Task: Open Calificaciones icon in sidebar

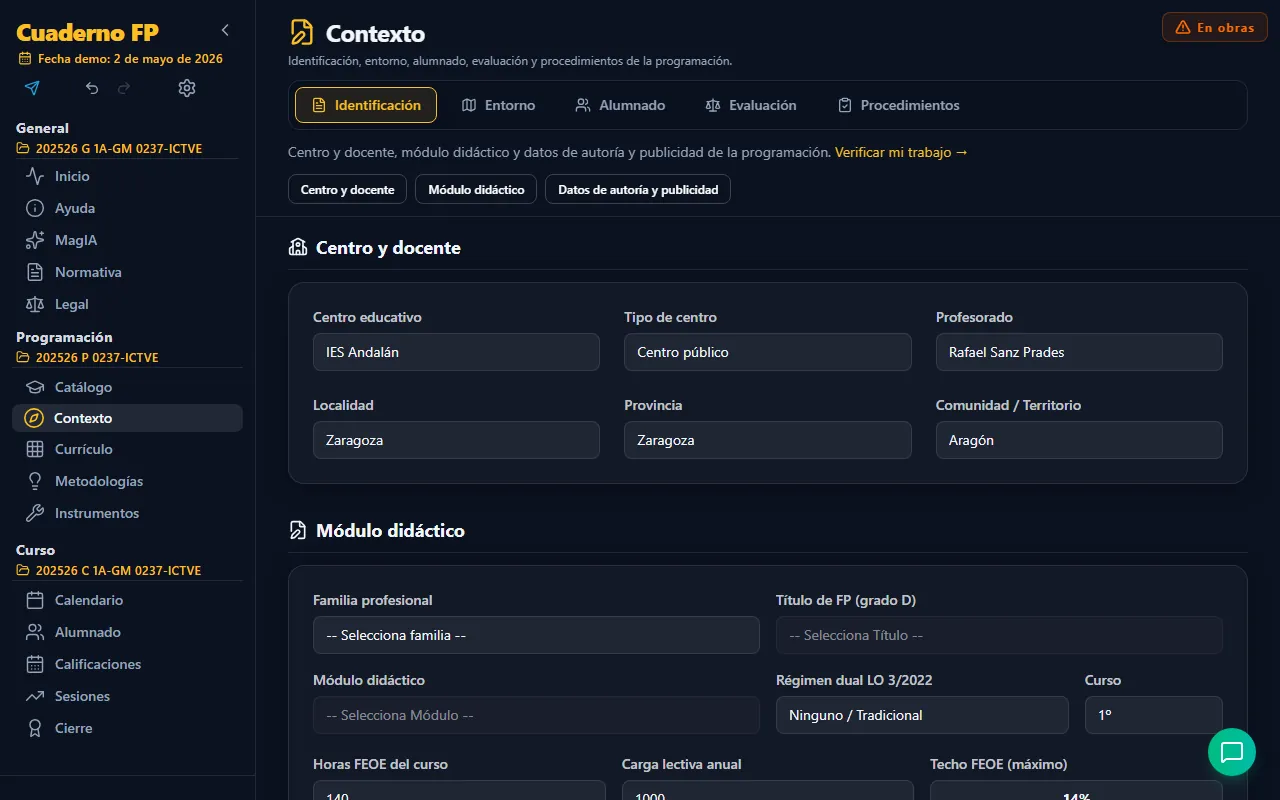Action: [x=35, y=664]
